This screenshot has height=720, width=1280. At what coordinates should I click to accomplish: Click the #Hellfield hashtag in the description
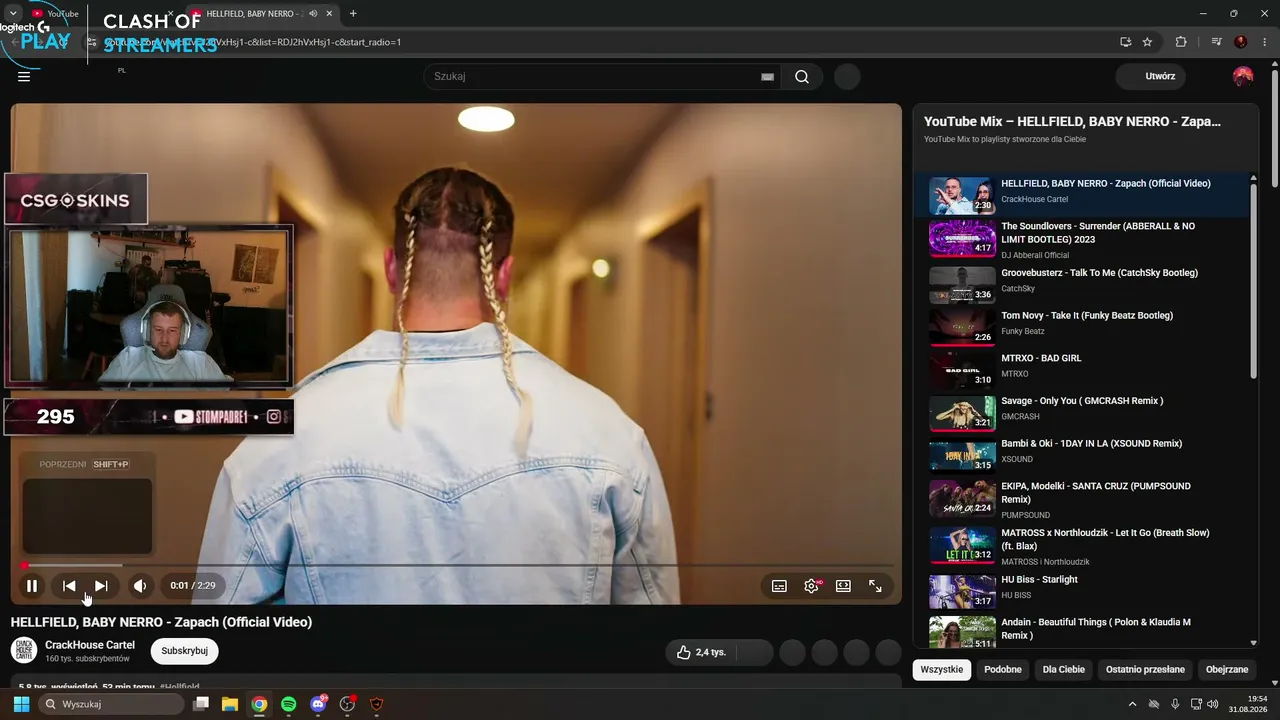click(180, 687)
